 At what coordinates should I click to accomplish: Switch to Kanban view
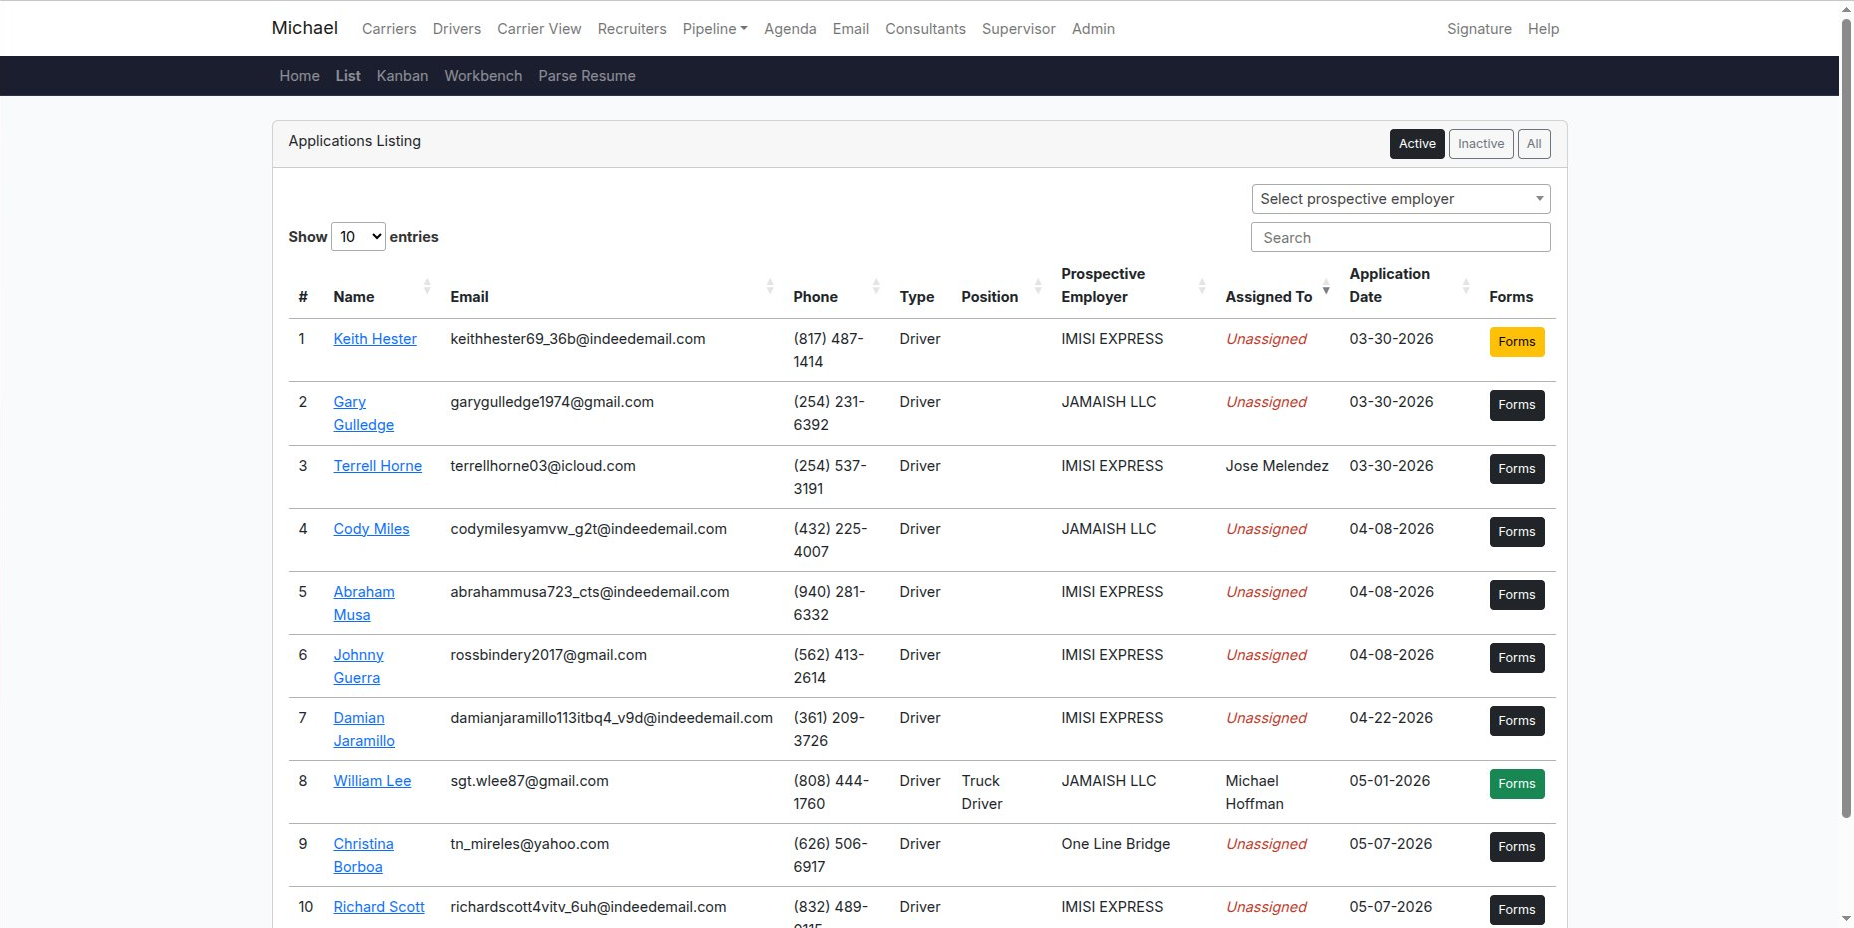click(x=402, y=76)
